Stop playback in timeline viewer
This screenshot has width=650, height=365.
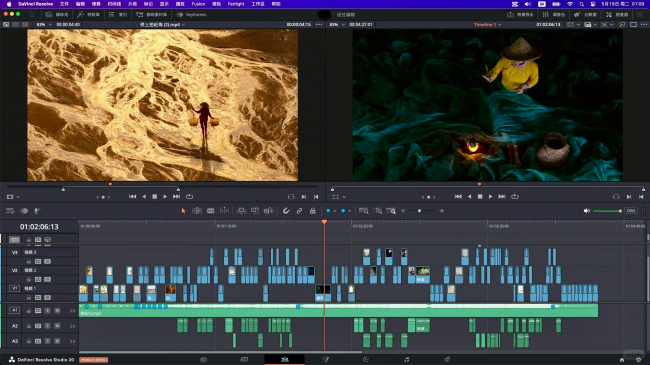(x=480, y=197)
